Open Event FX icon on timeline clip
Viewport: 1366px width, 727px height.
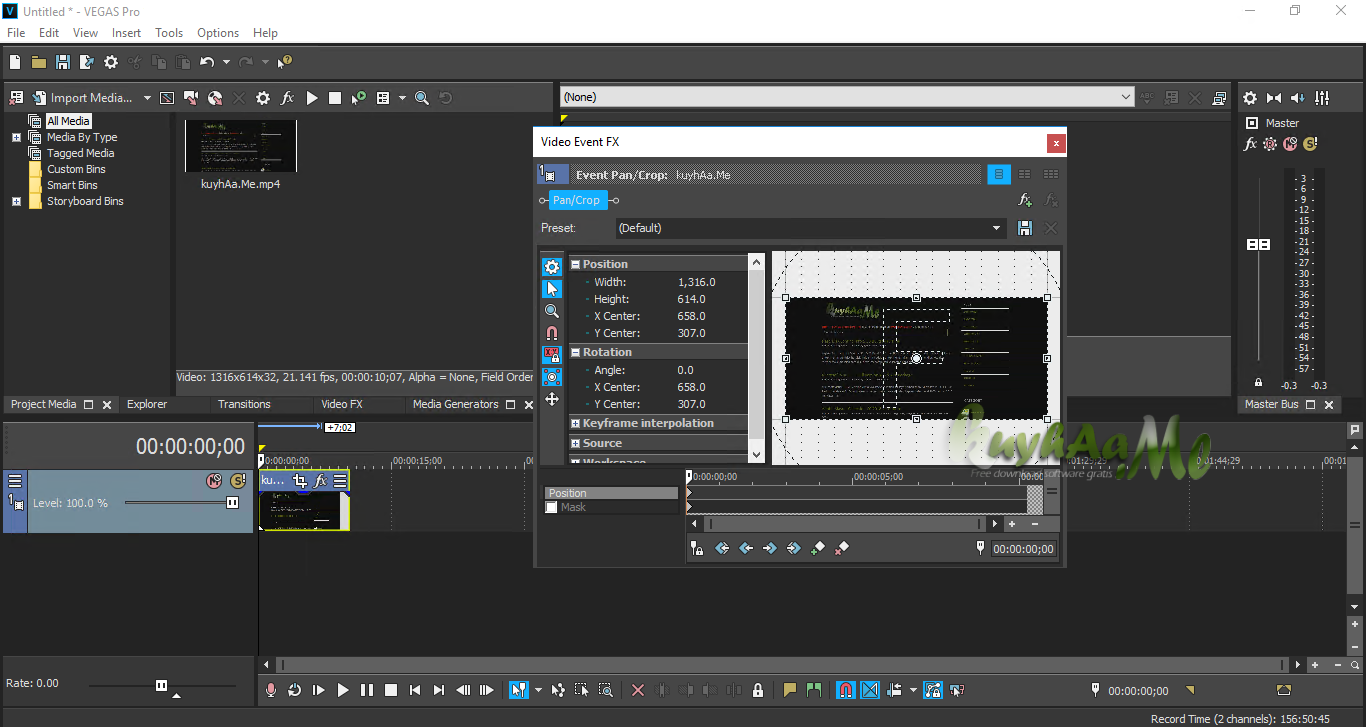[x=320, y=481]
